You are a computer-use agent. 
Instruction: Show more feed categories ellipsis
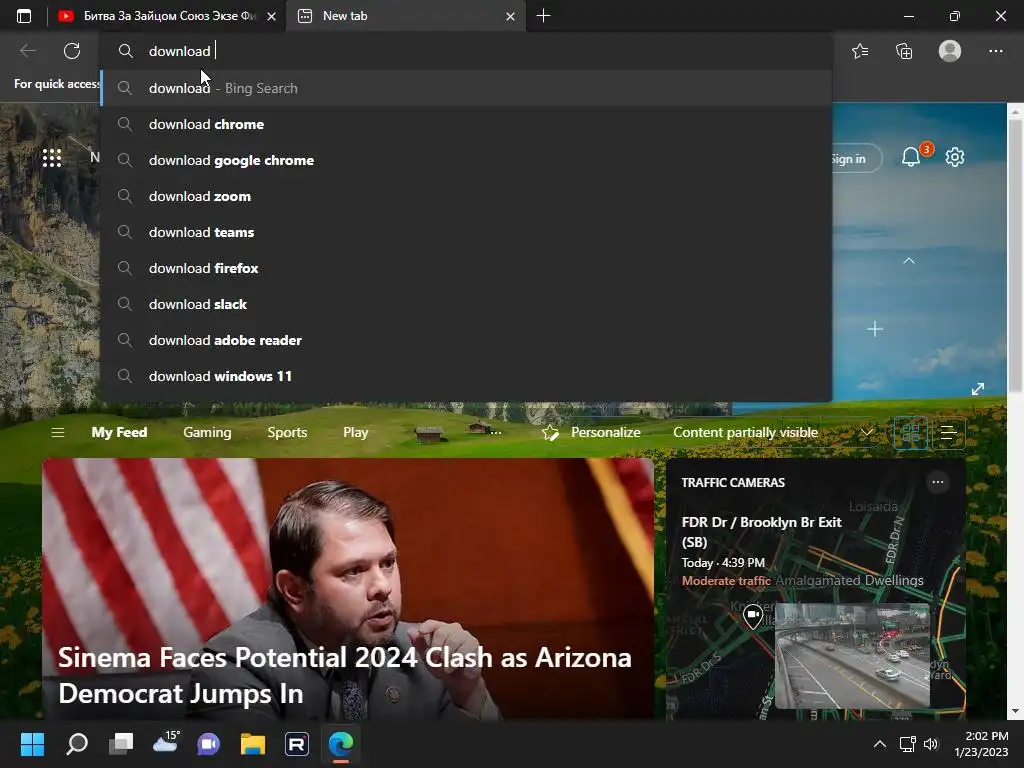coord(496,432)
